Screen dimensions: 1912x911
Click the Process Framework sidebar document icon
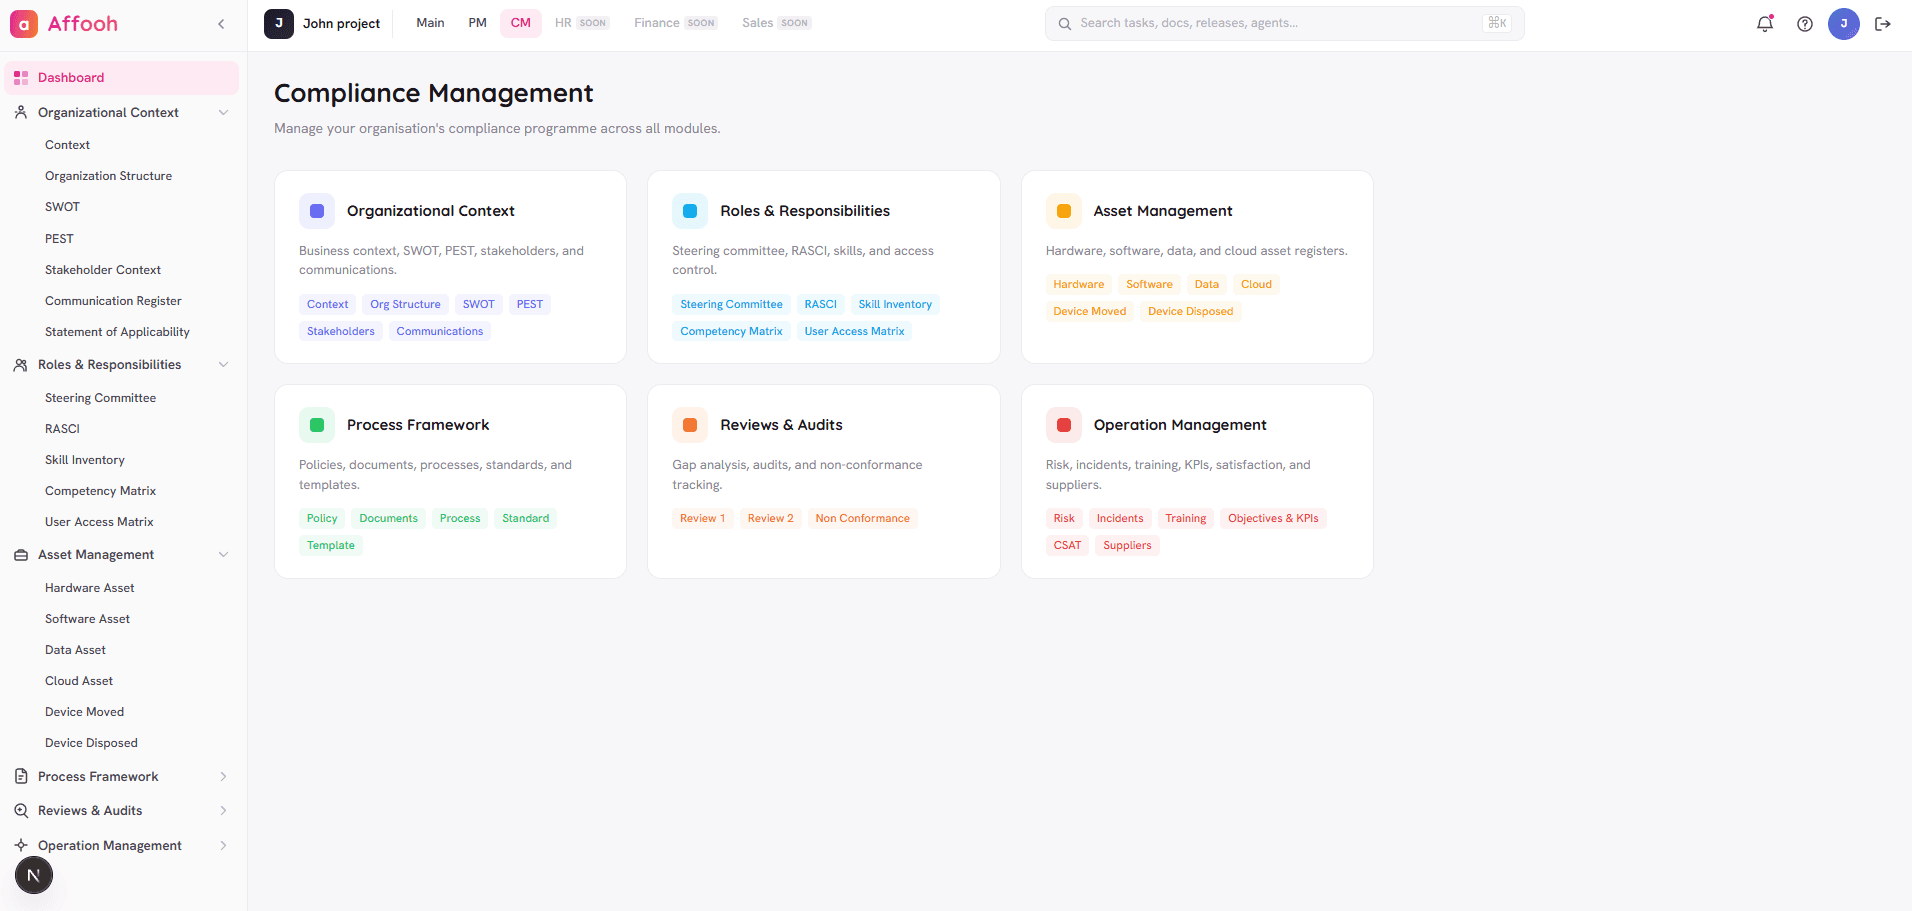[21, 777]
